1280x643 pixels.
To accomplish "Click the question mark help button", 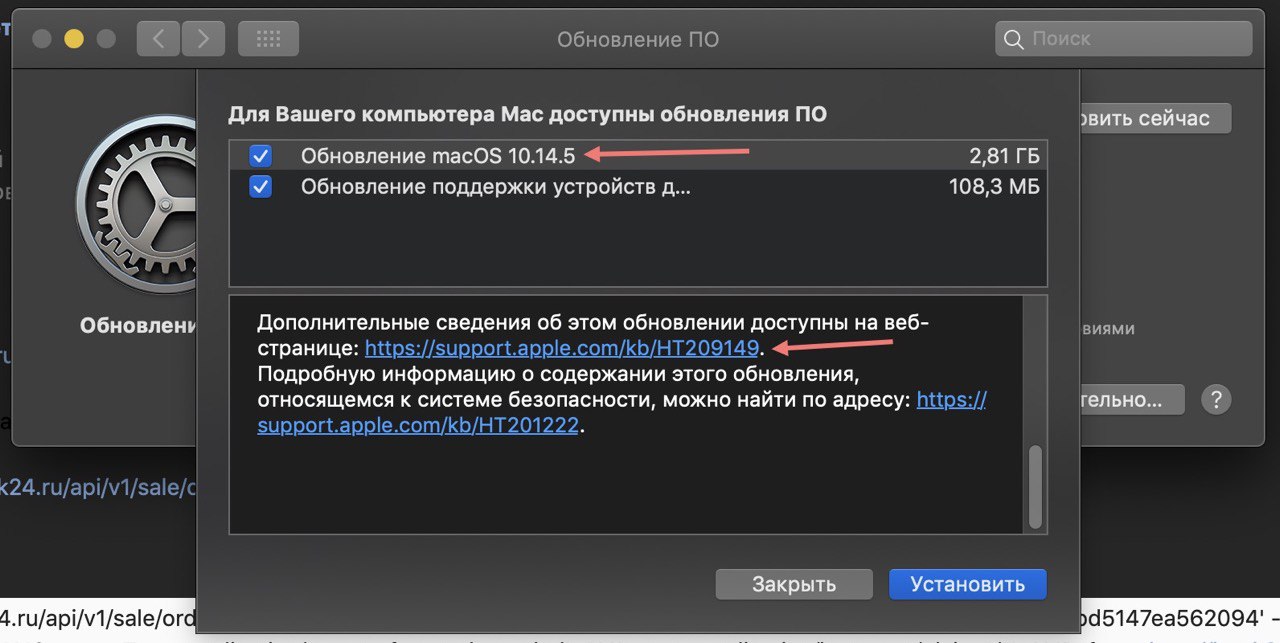I will pos(1215,400).
